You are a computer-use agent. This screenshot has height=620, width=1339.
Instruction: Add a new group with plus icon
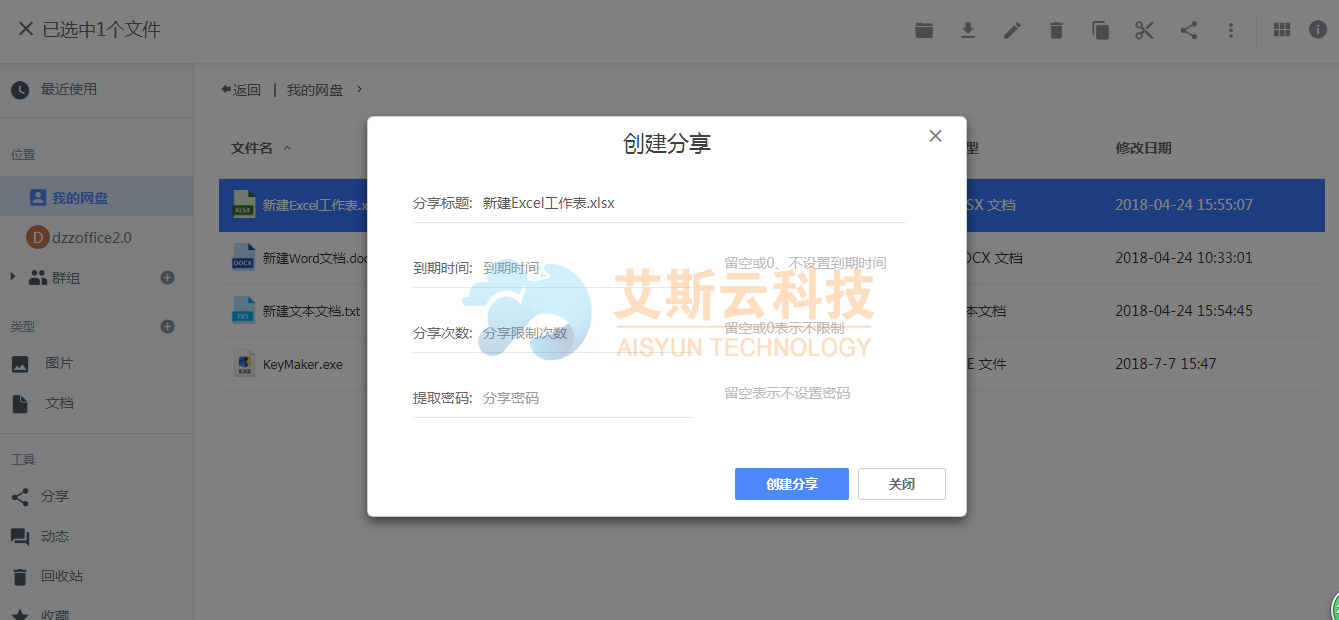[x=168, y=277]
